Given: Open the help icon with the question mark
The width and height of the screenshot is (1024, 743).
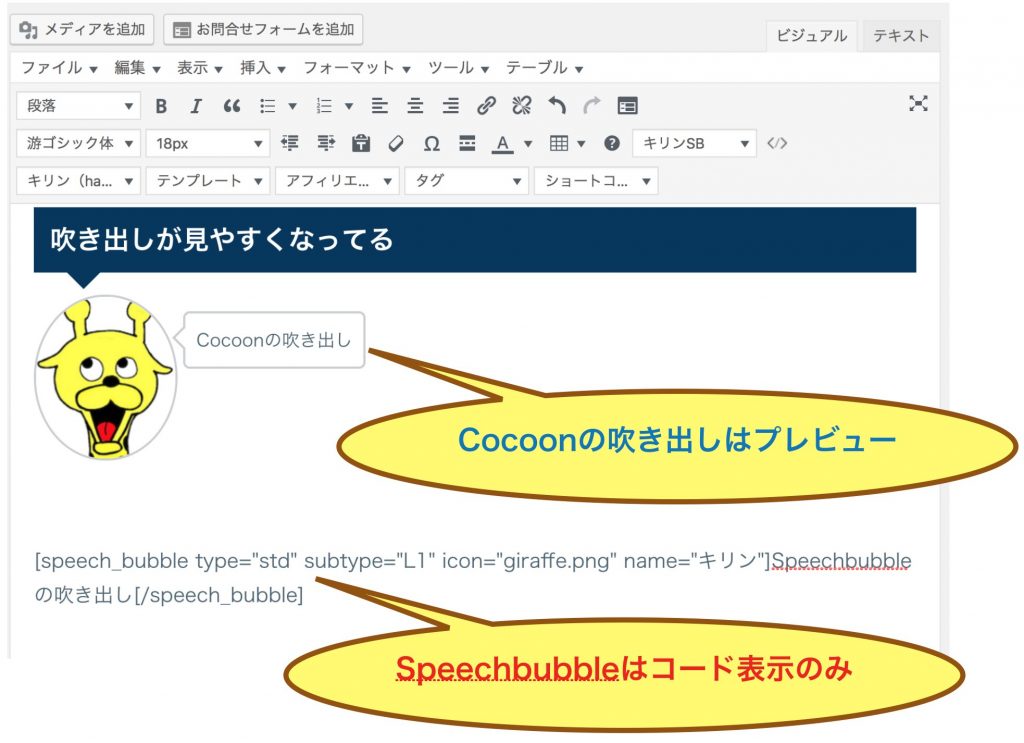Looking at the screenshot, I should point(613,143).
